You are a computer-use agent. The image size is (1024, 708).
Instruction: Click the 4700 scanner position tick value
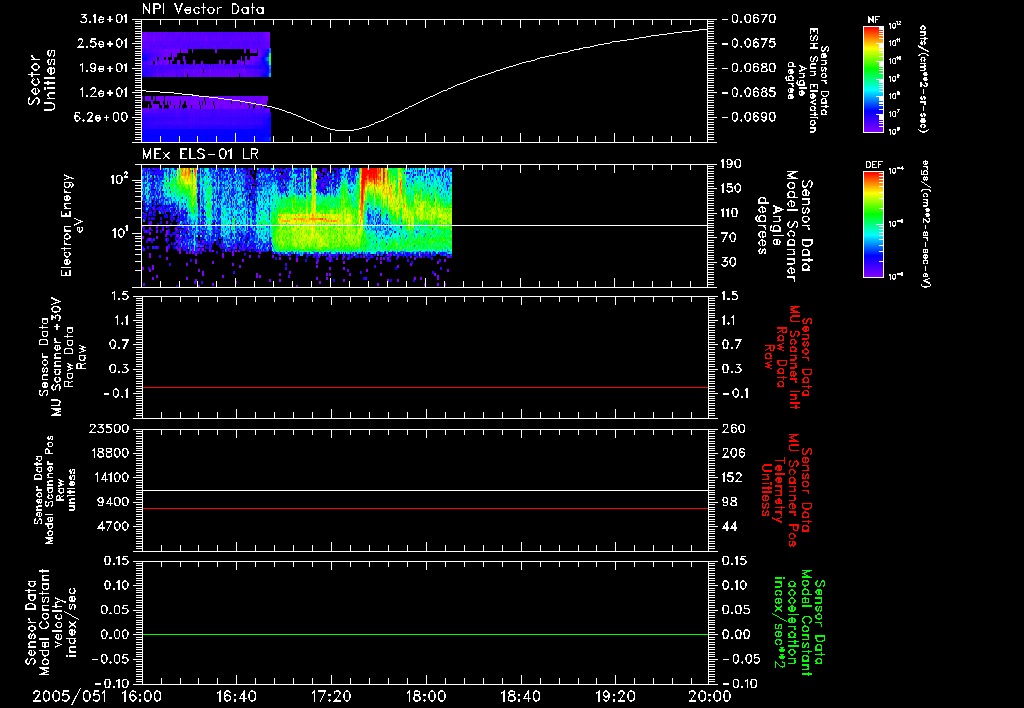[x=114, y=526]
